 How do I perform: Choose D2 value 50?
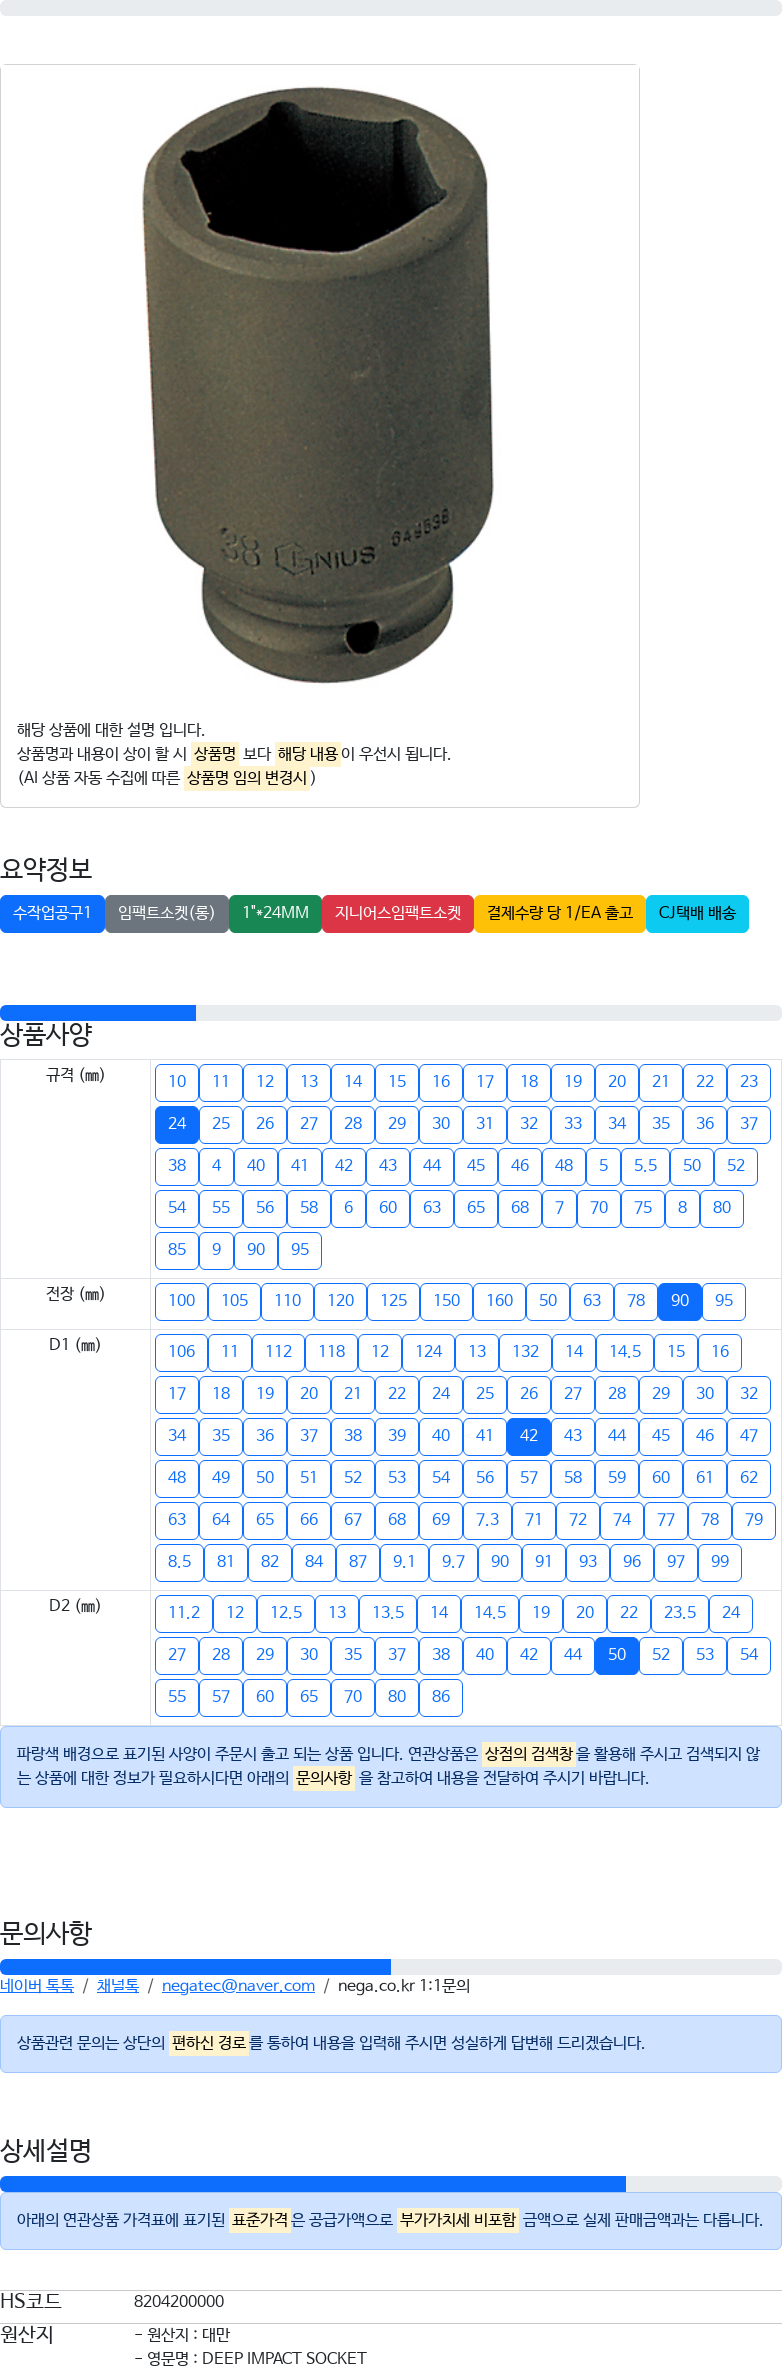(x=617, y=1655)
